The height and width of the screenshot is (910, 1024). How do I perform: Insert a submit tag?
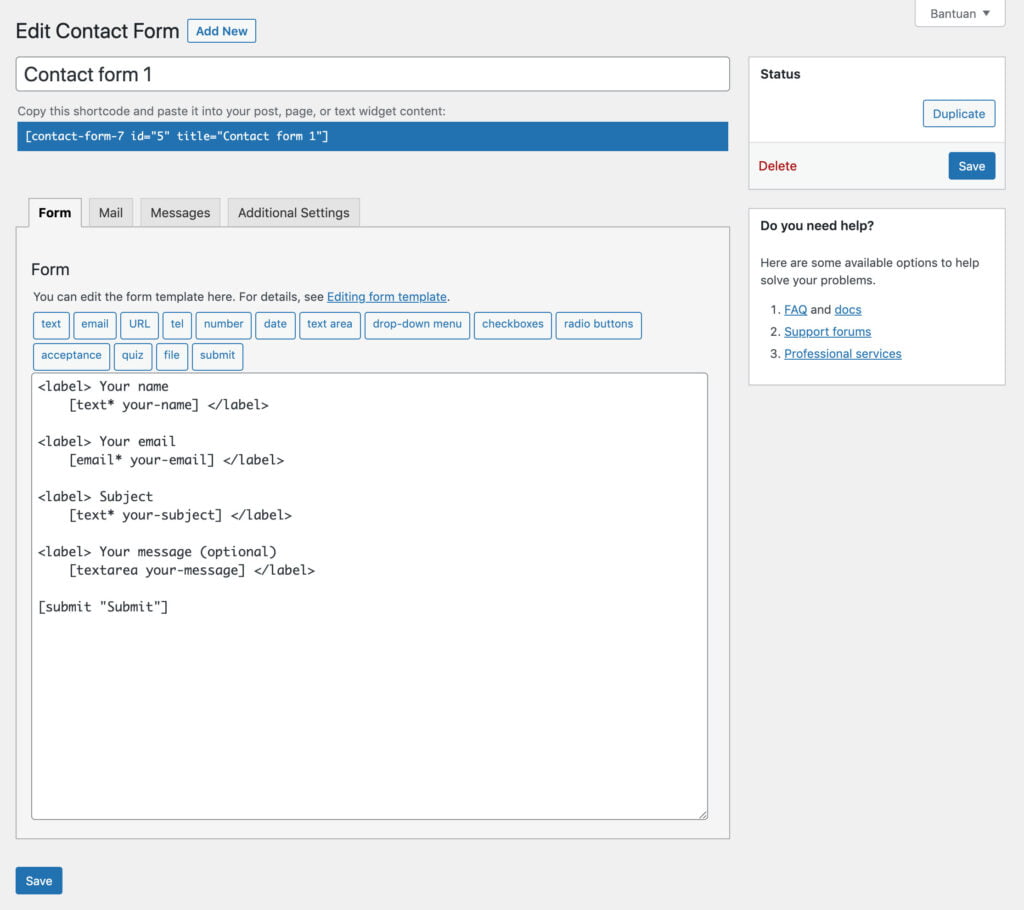217,356
